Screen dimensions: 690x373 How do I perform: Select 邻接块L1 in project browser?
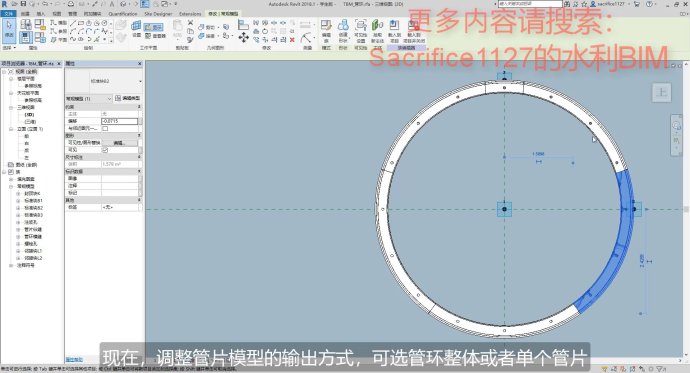click(x=33, y=251)
